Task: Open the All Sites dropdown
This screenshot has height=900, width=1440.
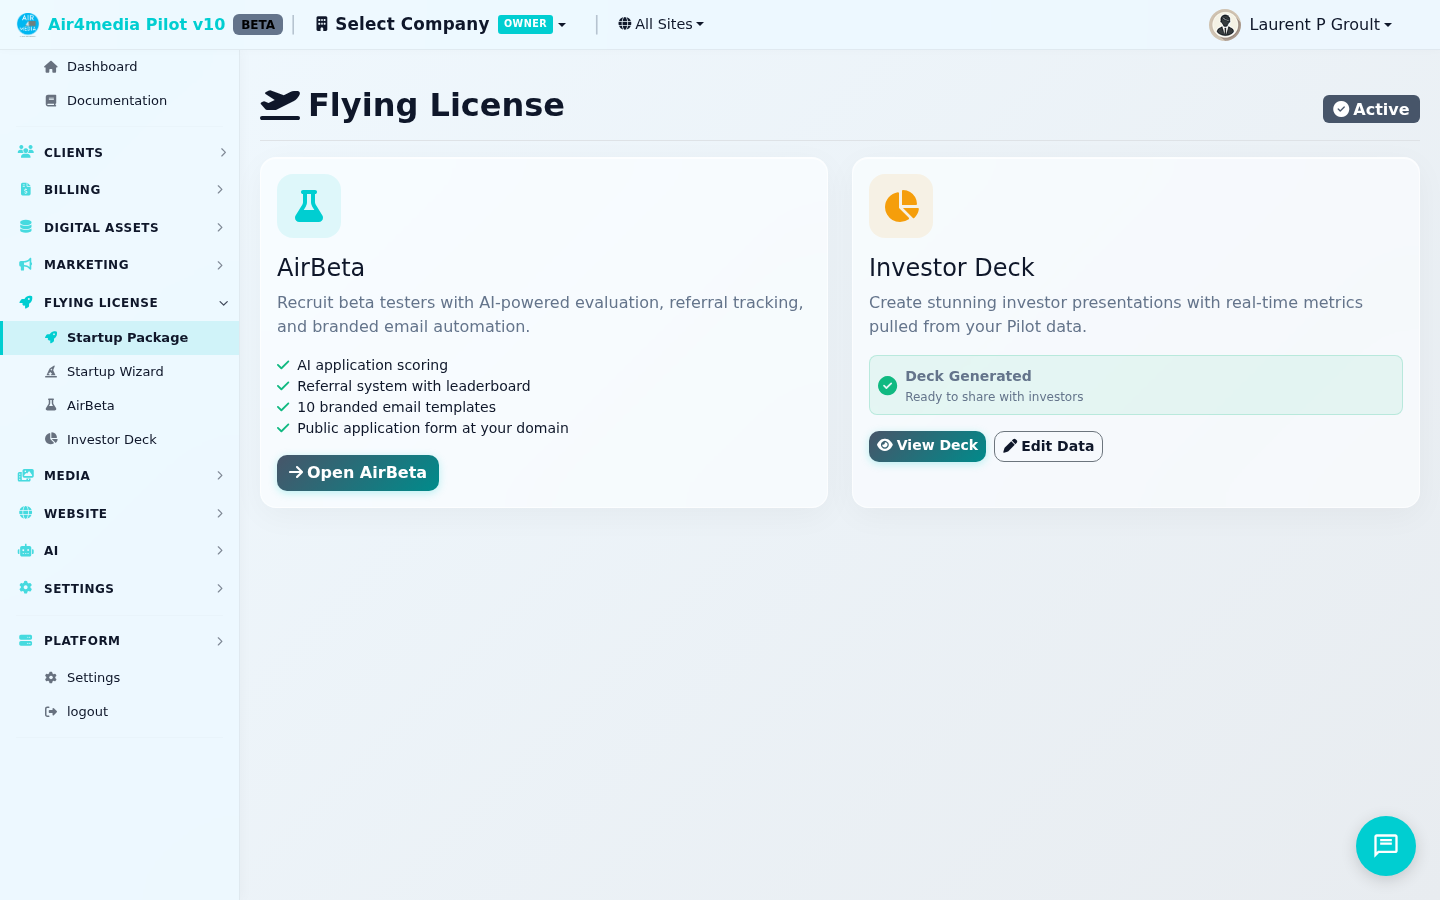Action: (x=660, y=23)
